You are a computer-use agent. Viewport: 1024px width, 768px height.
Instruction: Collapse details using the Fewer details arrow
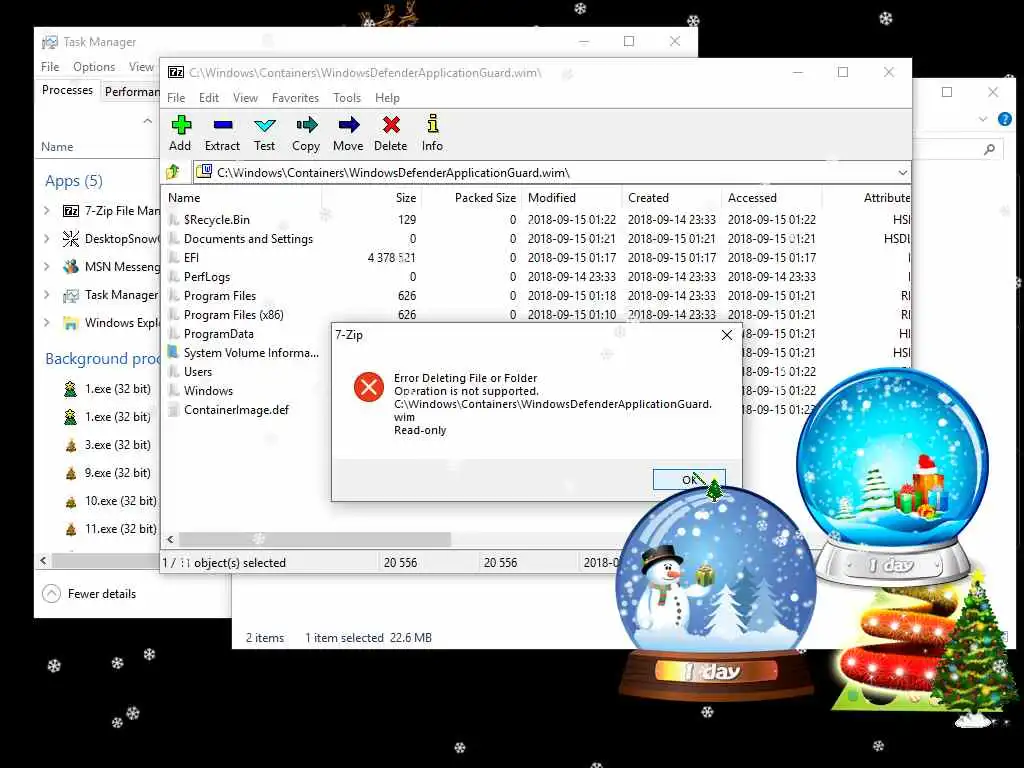52,594
